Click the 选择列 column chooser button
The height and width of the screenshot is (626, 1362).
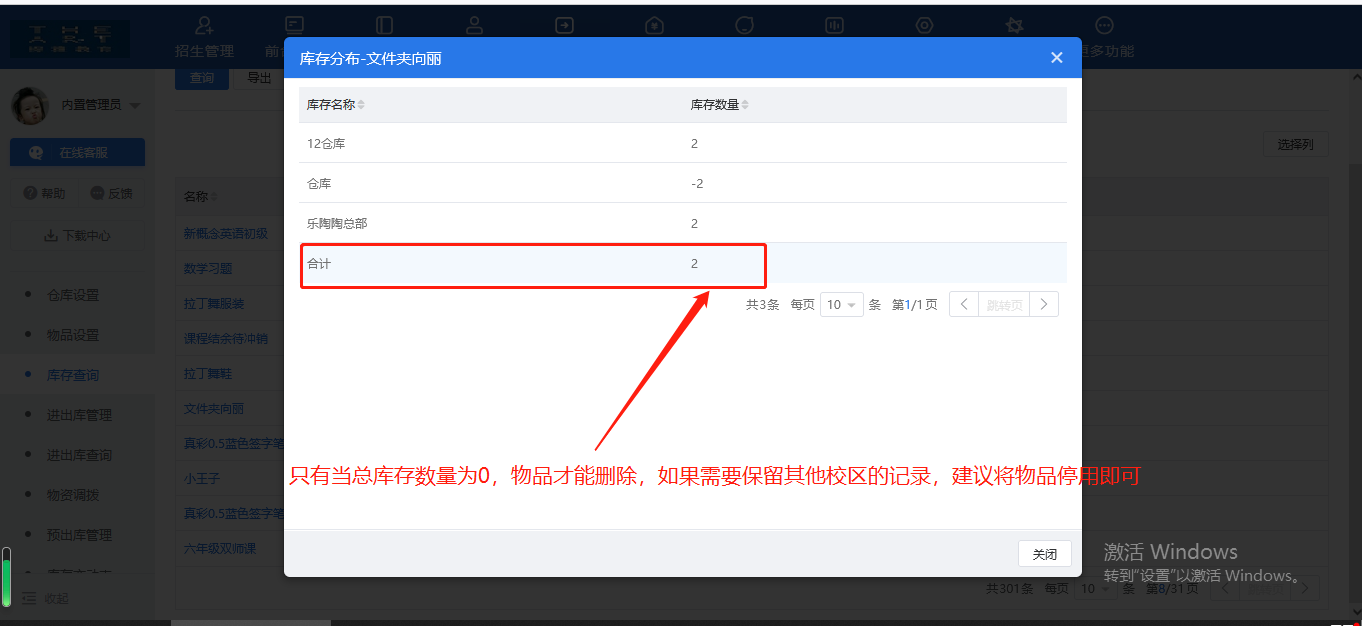(x=1295, y=145)
